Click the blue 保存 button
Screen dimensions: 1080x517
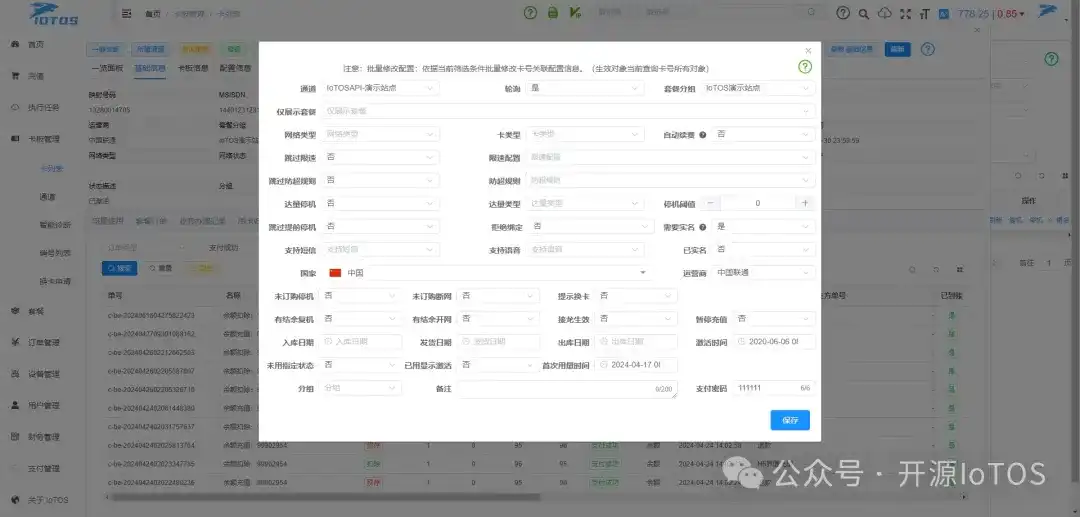tap(790, 420)
